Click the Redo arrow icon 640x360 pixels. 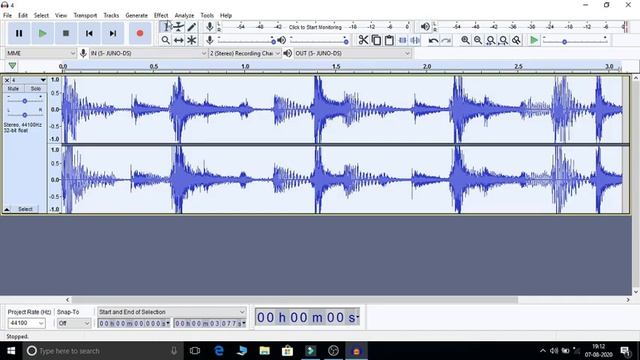click(x=446, y=40)
